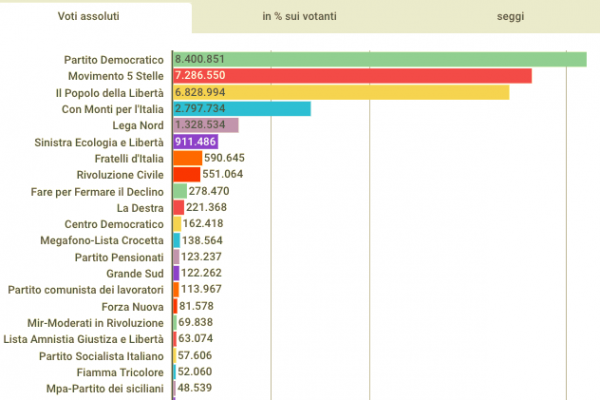Screen dimensions: 600x400
Task: Select the Centro Democratico label
Action: click(x=114, y=223)
